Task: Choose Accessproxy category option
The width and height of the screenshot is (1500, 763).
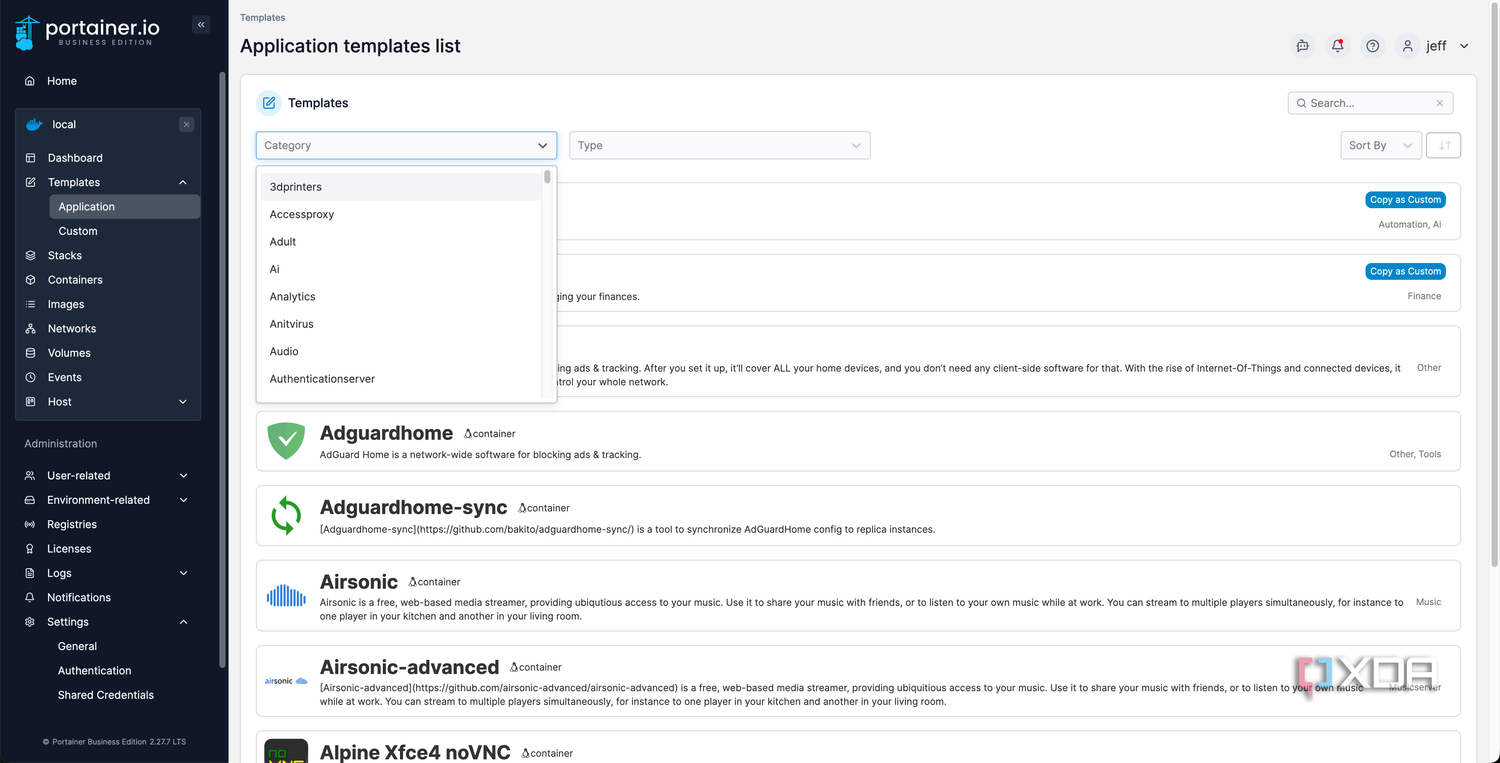Action: click(401, 214)
